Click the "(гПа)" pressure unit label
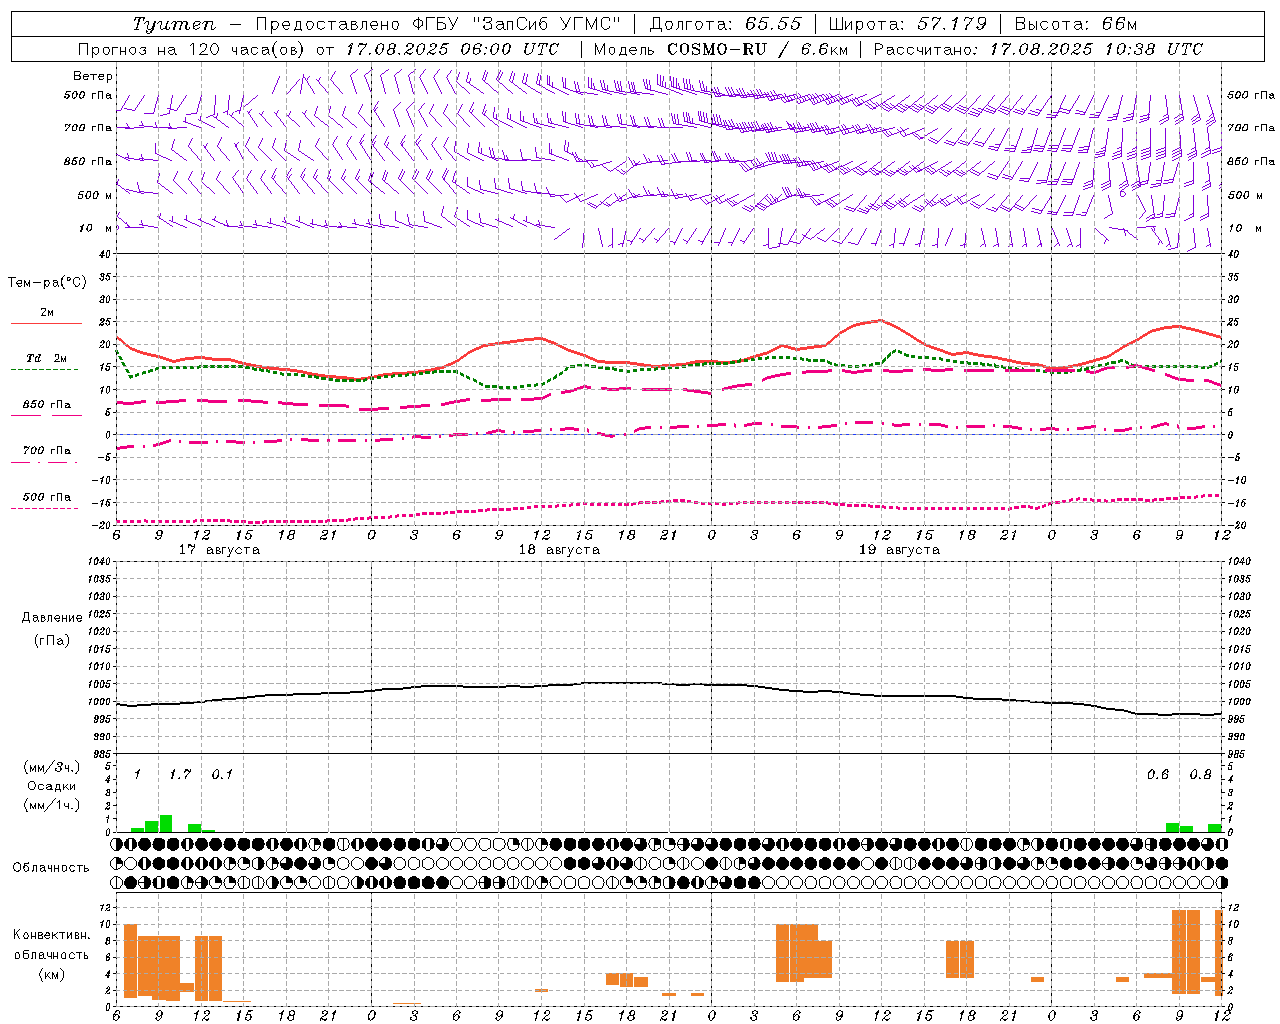 (52, 641)
